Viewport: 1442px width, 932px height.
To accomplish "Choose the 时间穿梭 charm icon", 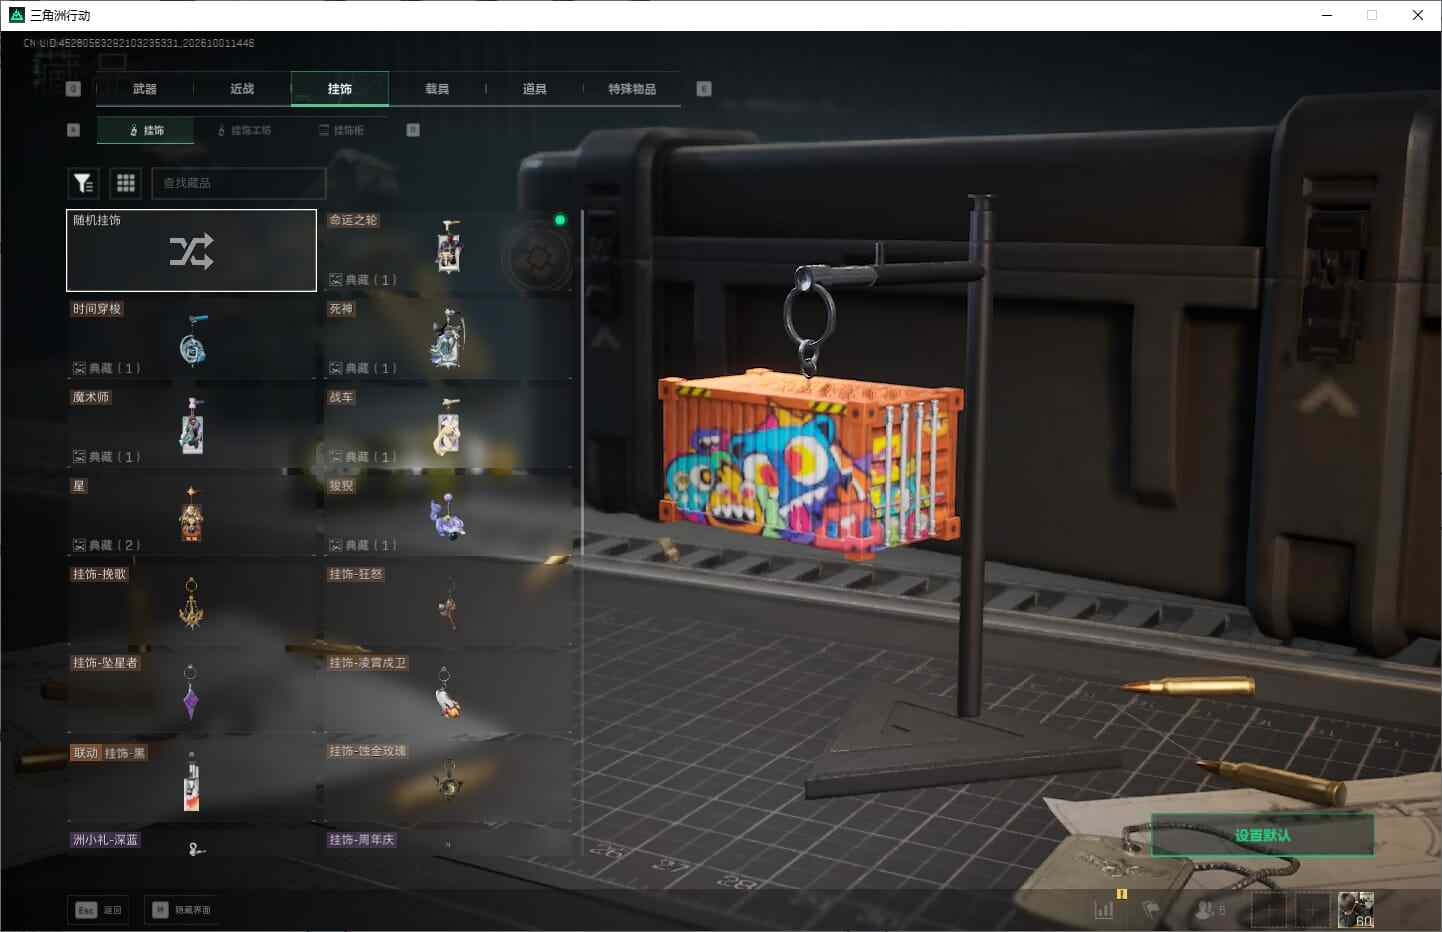I will click(193, 340).
